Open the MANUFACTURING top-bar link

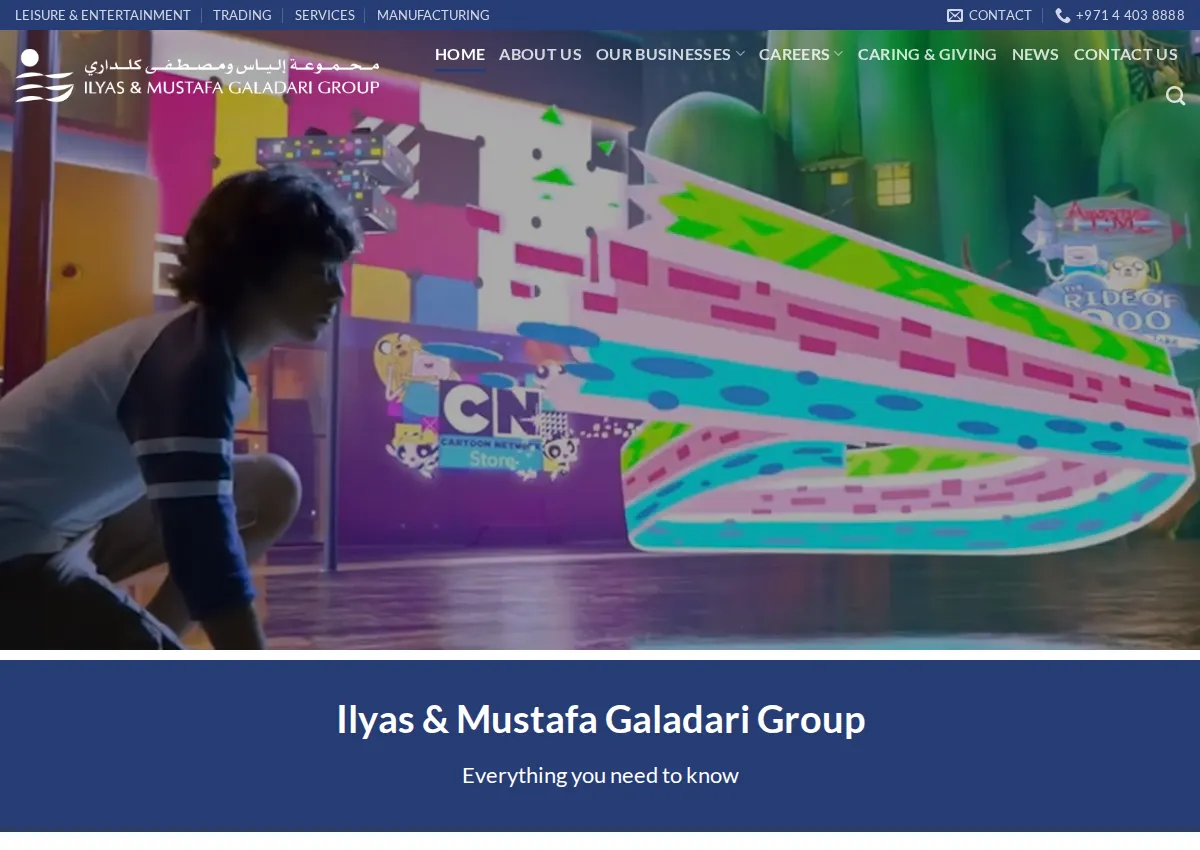coord(433,15)
